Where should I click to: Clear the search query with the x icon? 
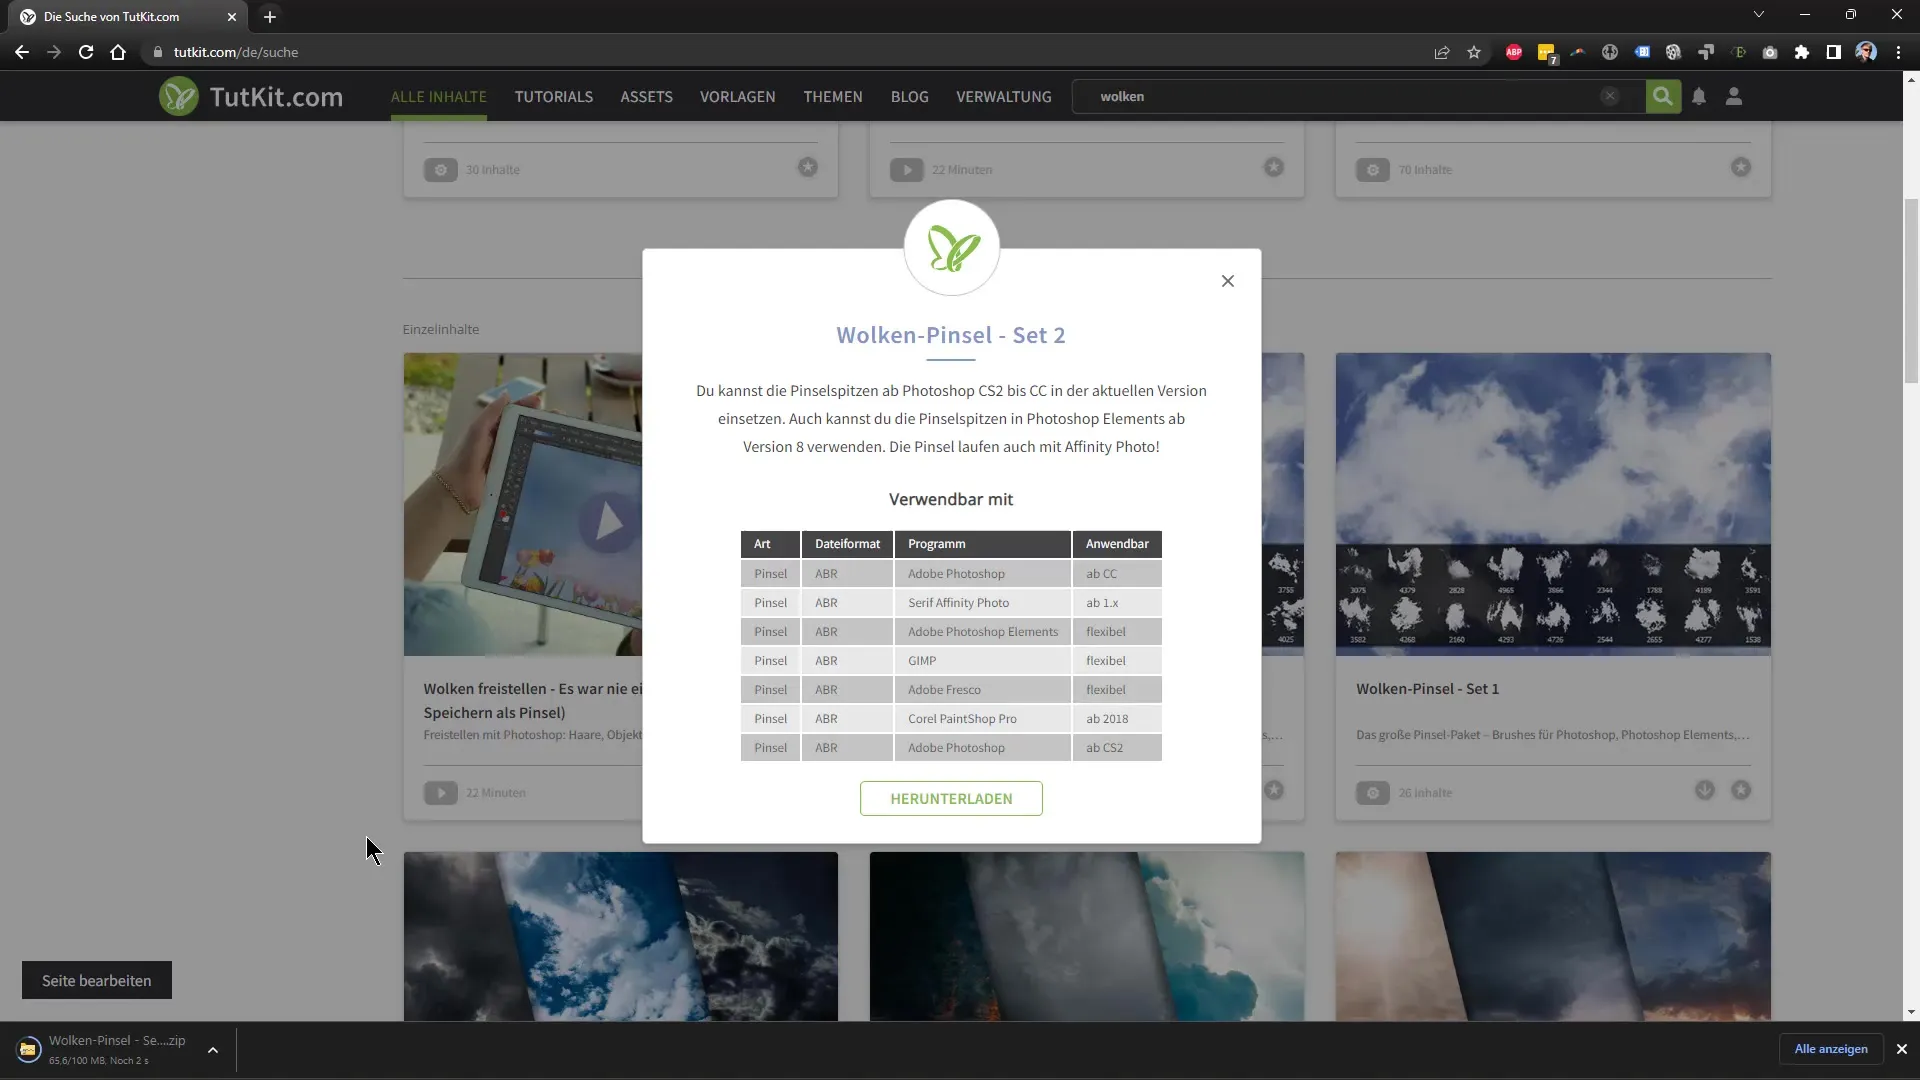coord(1609,96)
